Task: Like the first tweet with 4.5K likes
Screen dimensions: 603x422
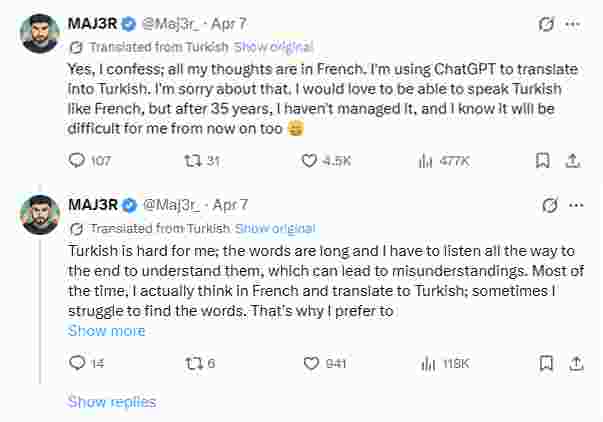Action: (x=309, y=160)
